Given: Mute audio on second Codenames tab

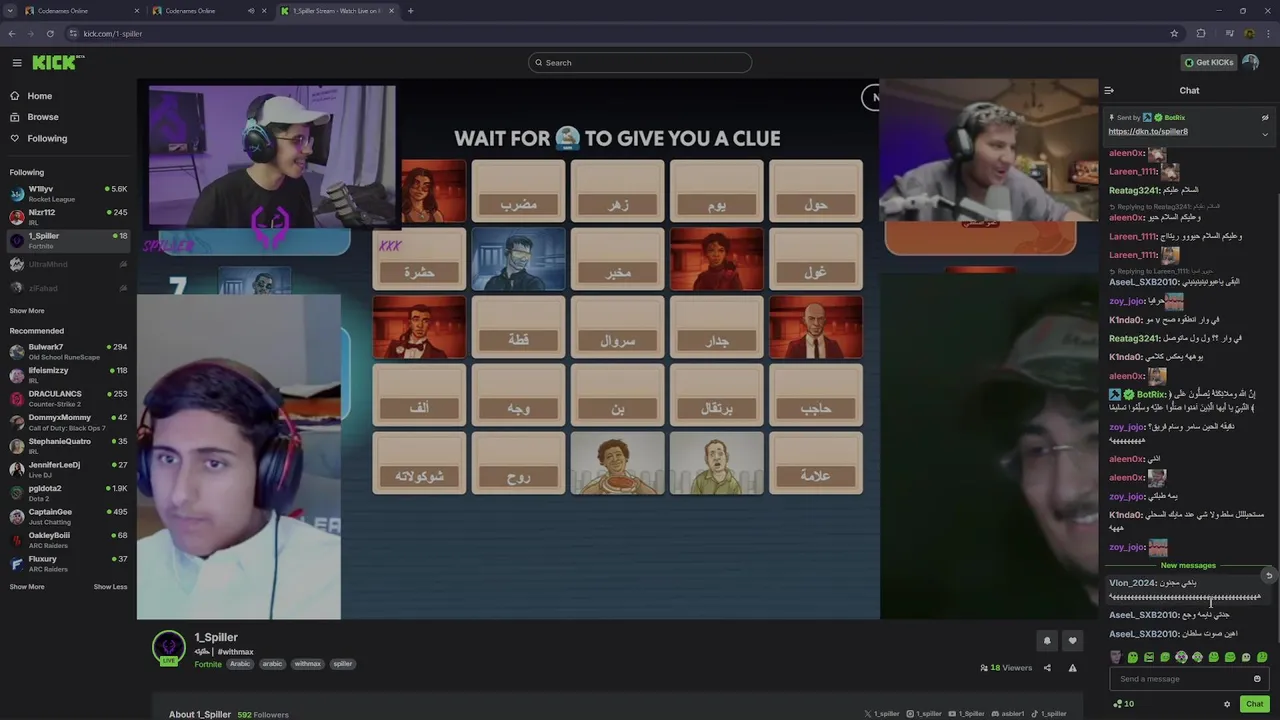Looking at the screenshot, I should click(251, 11).
